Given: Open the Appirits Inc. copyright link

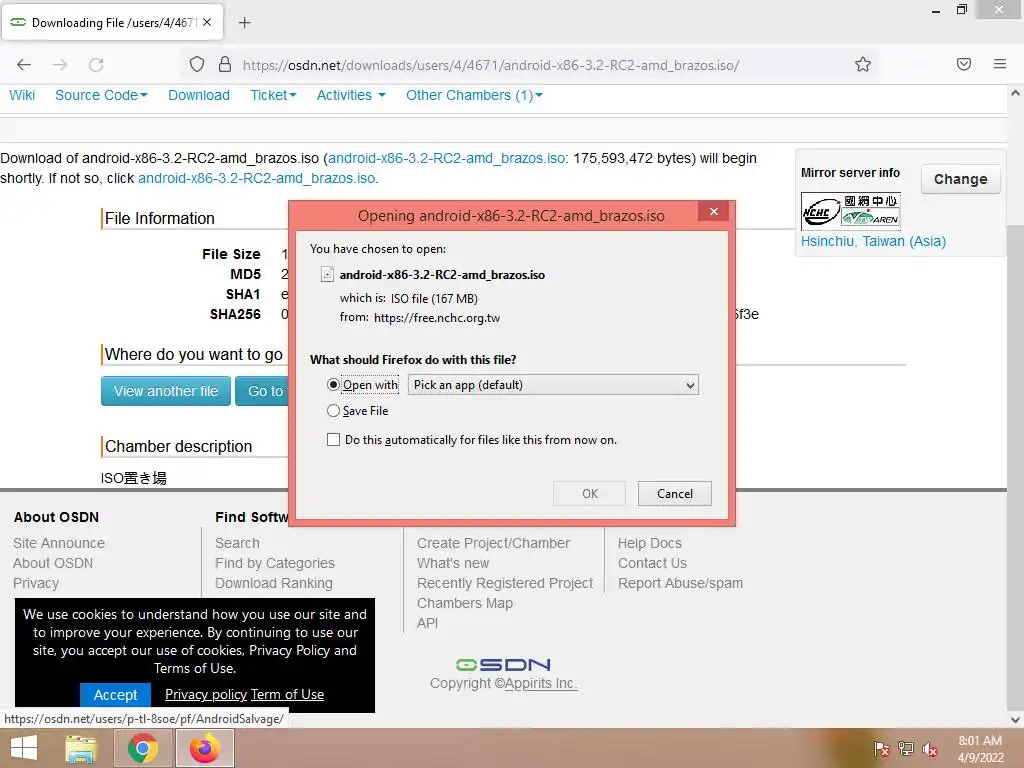Looking at the screenshot, I should point(541,683).
